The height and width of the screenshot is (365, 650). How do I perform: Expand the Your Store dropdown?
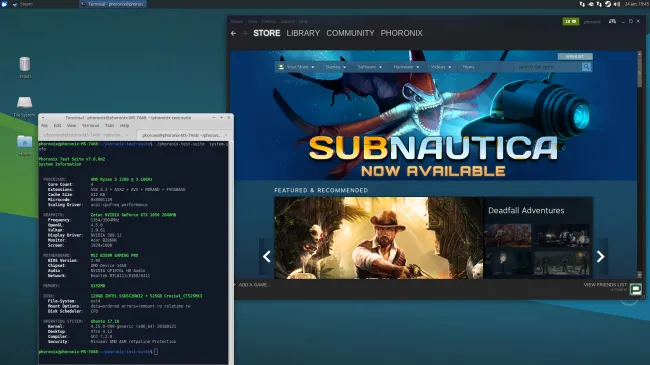click(x=297, y=67)
